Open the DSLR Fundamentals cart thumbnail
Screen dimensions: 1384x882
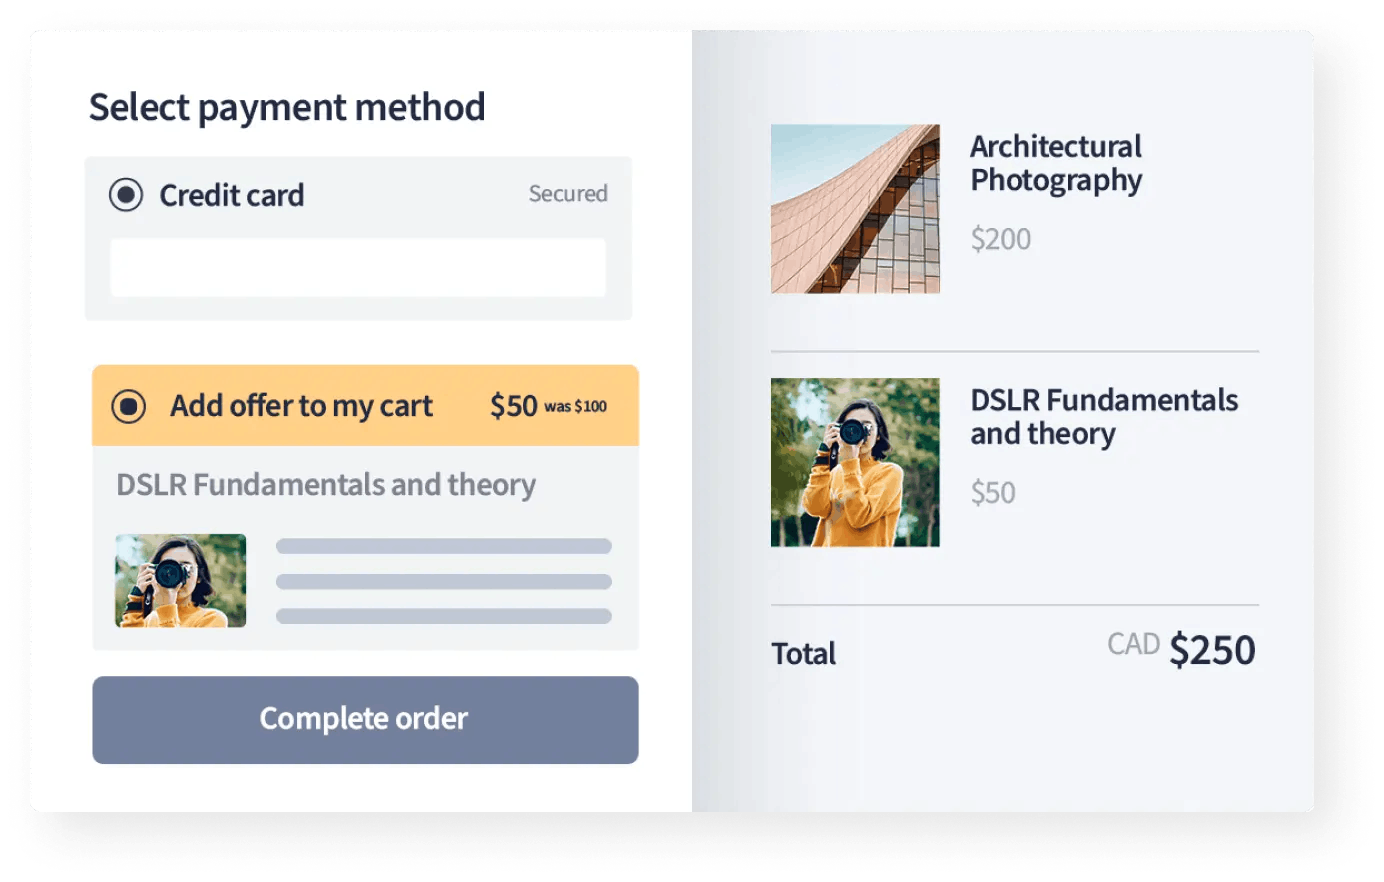pos(855,462)
